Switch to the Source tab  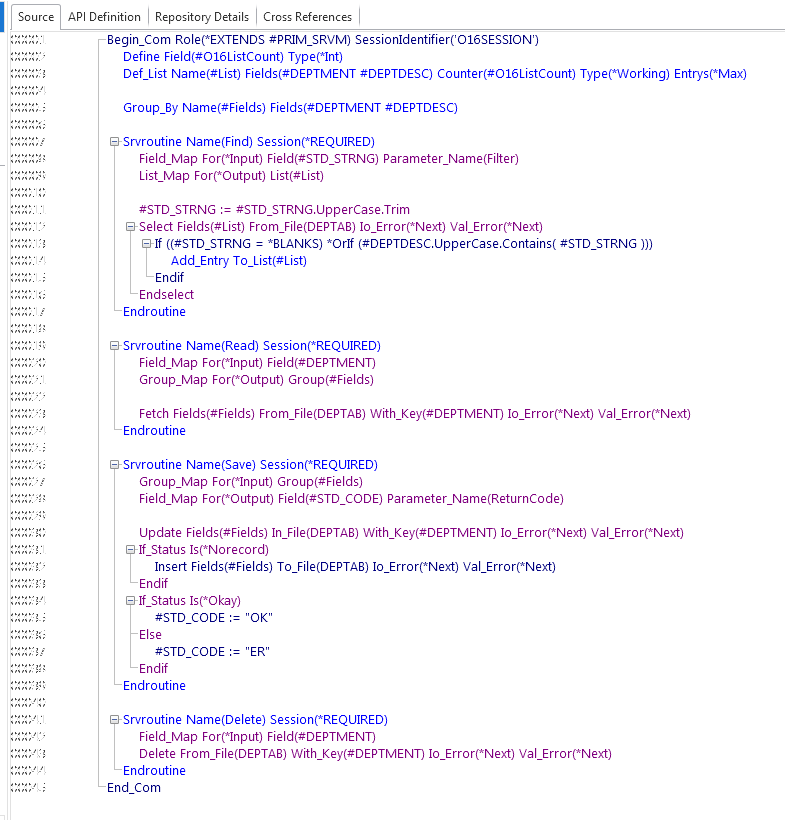tap(36, 17)
